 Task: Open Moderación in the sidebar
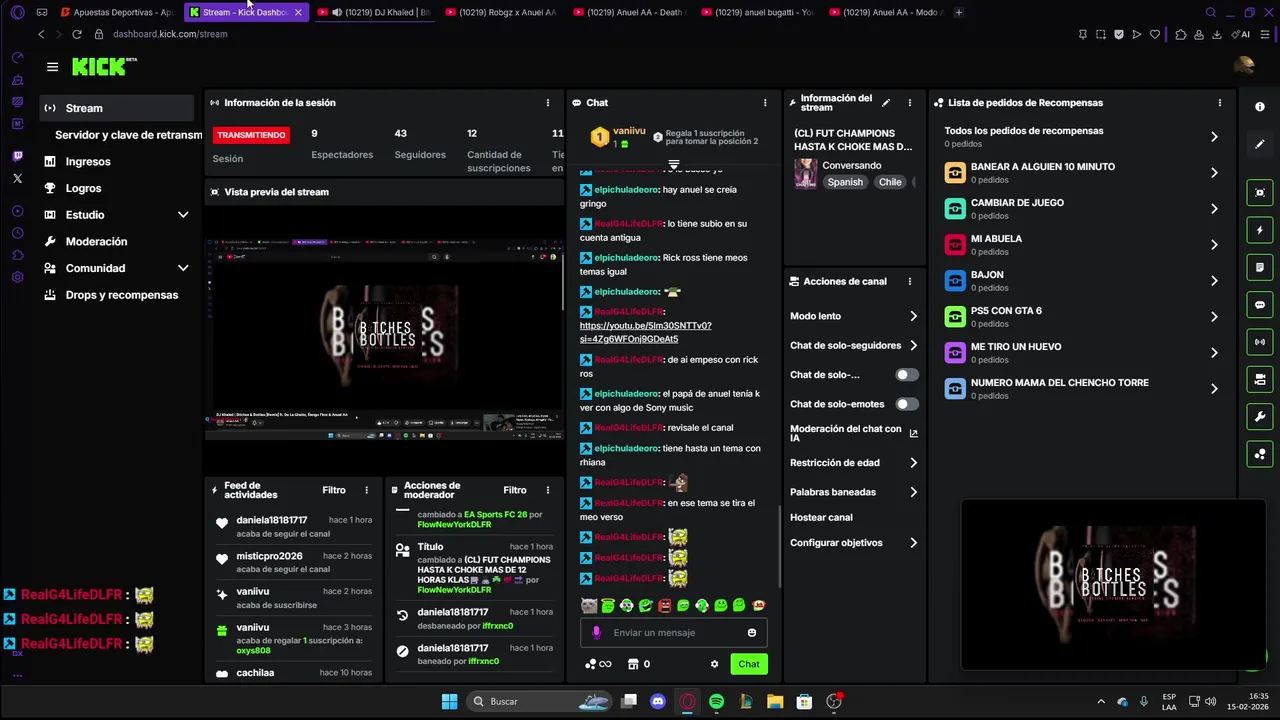click(117, 242)
